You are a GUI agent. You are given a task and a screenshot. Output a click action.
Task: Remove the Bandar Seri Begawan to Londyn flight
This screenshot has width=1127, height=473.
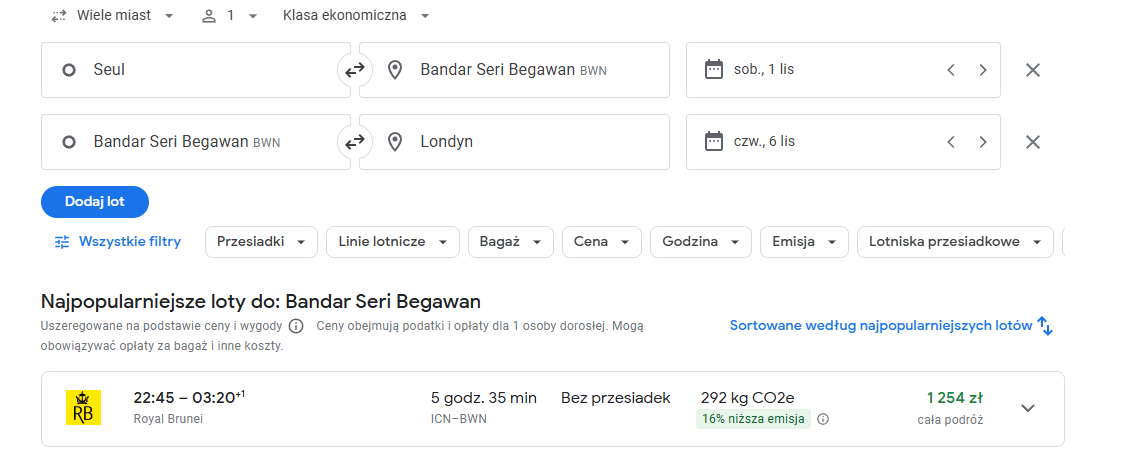coord(1032,142)
